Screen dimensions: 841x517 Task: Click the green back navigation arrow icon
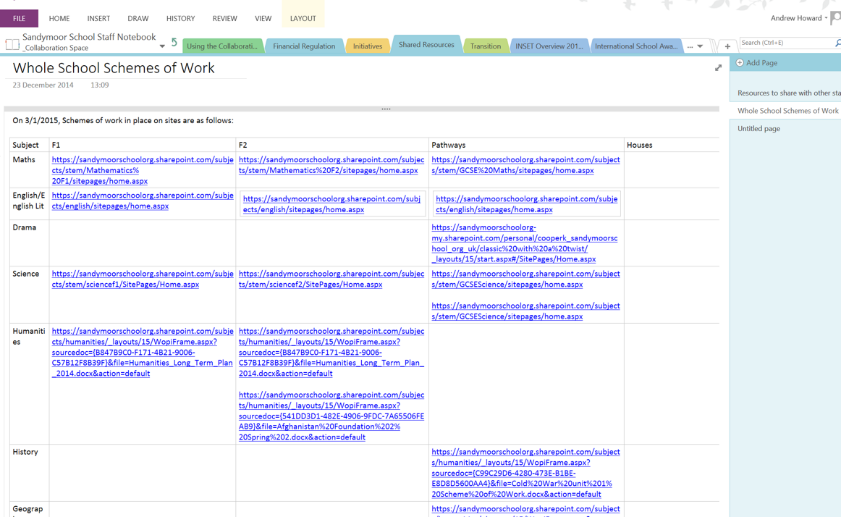point(174,42)
